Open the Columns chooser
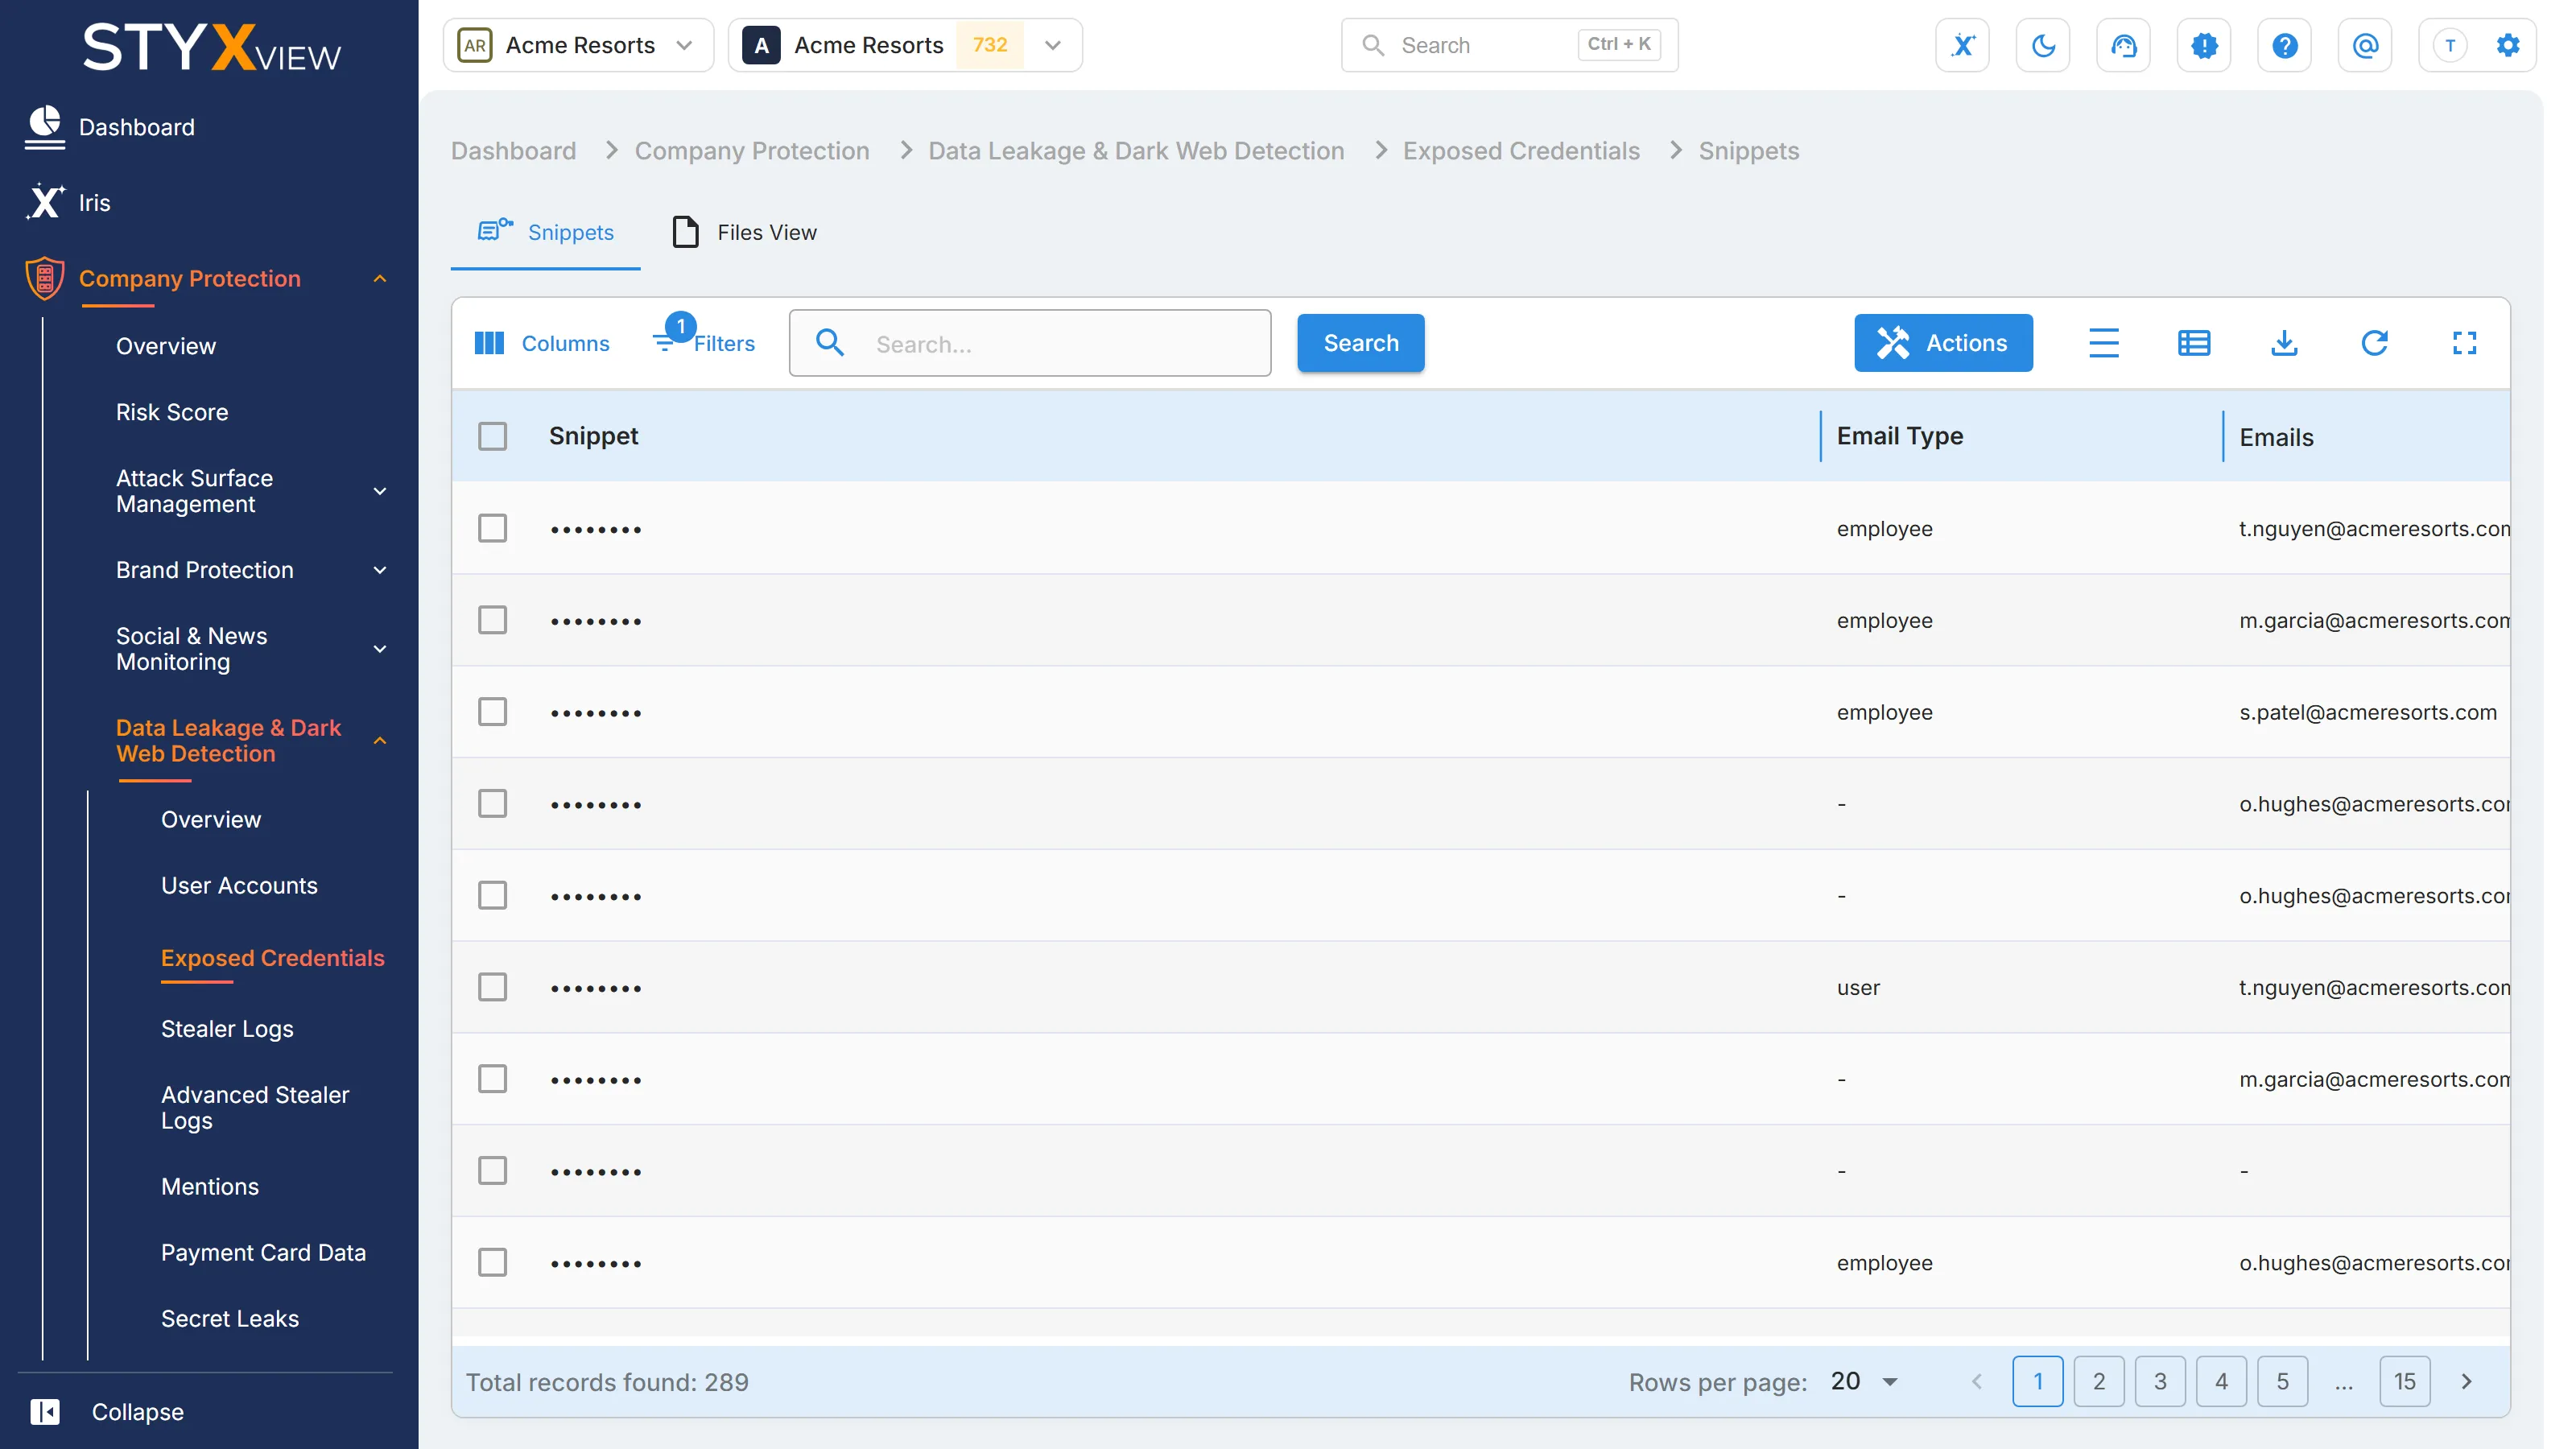The height and width of the screenshot is (1449, 2576). pyautogui.click(x=541, y=343)
